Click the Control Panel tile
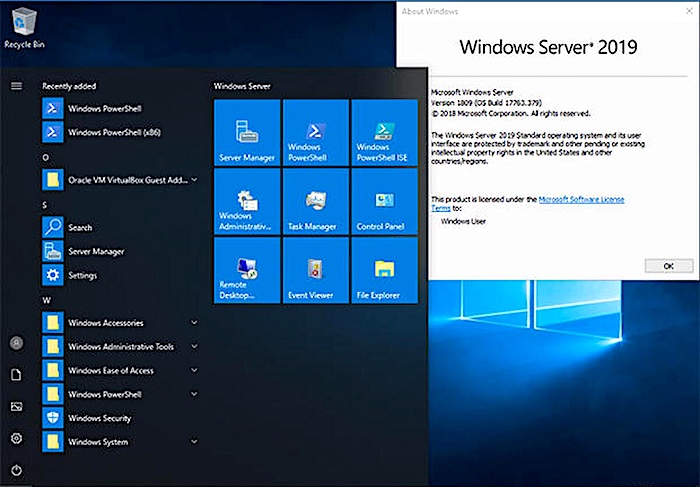The width and height of the screenshot is (700, 487). coord(385,201)
